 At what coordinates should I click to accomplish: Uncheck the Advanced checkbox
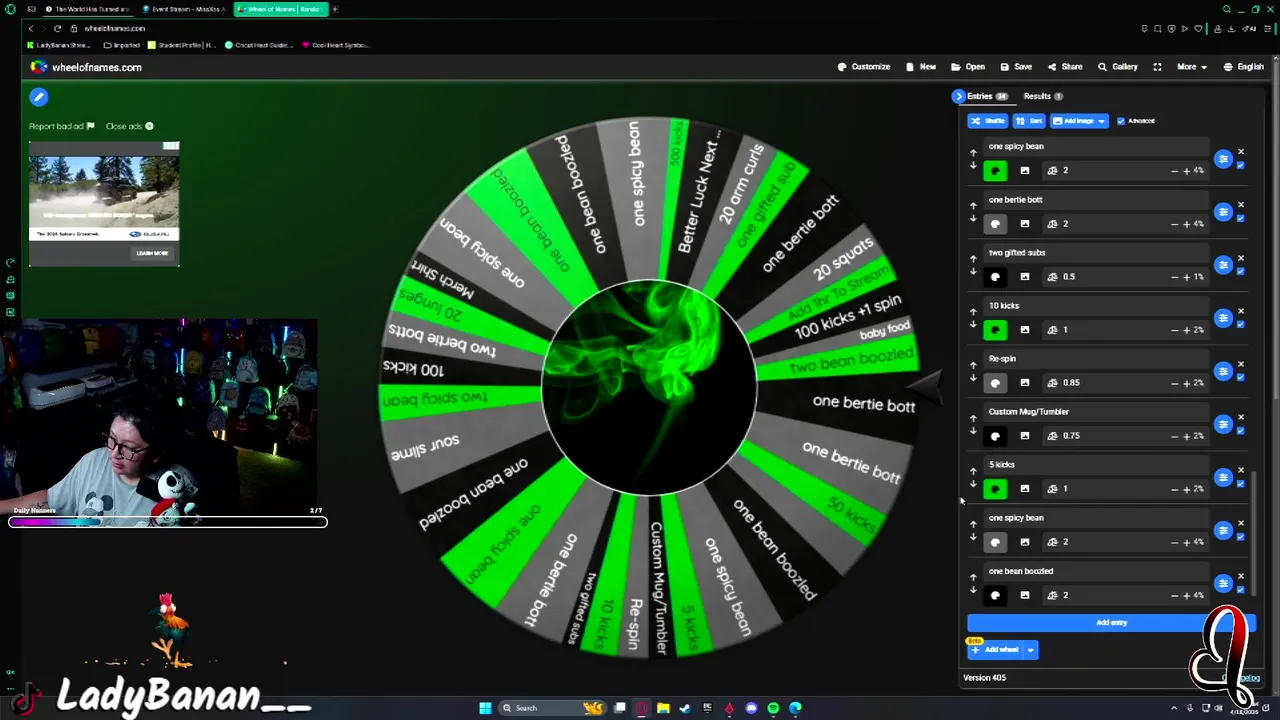click(x=1121, y=121)
